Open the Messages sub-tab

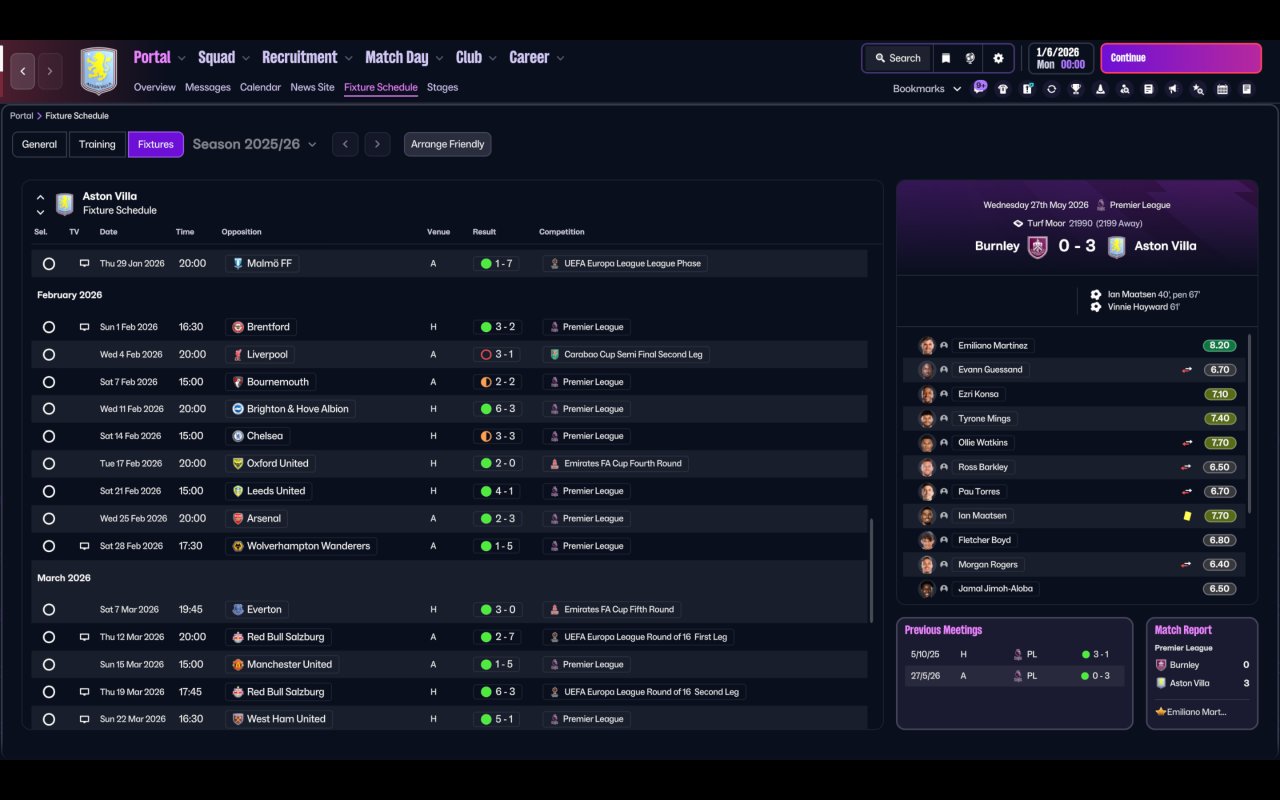coord(208,87)
